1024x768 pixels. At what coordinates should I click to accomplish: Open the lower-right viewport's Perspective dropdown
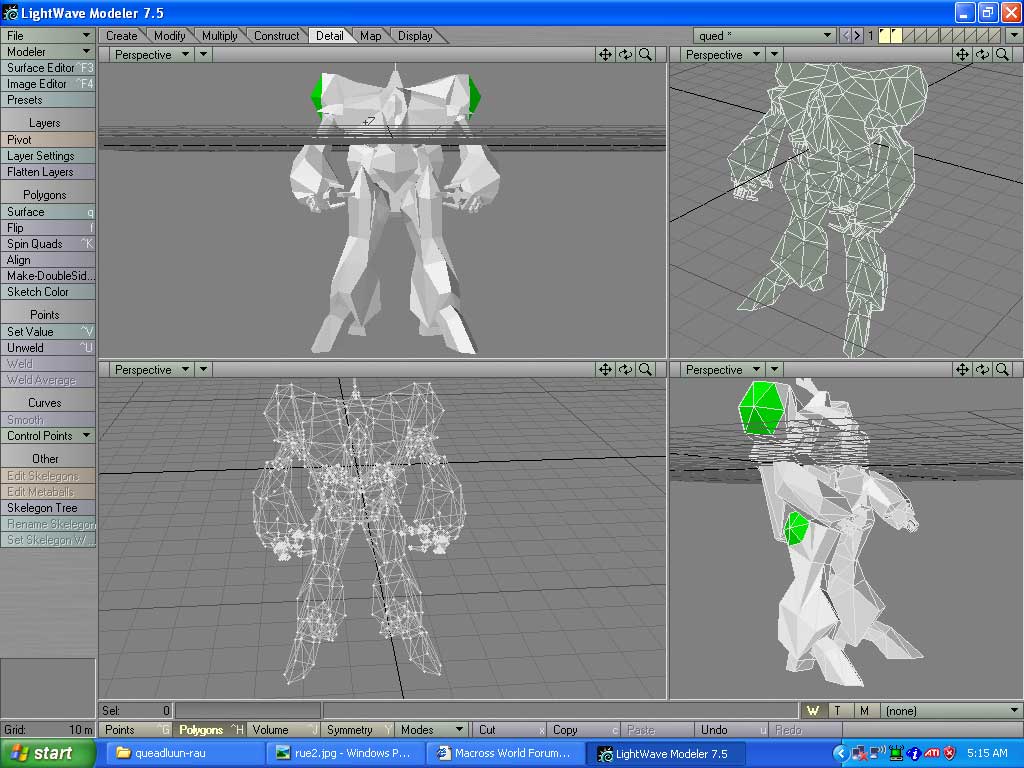point(722,370)
